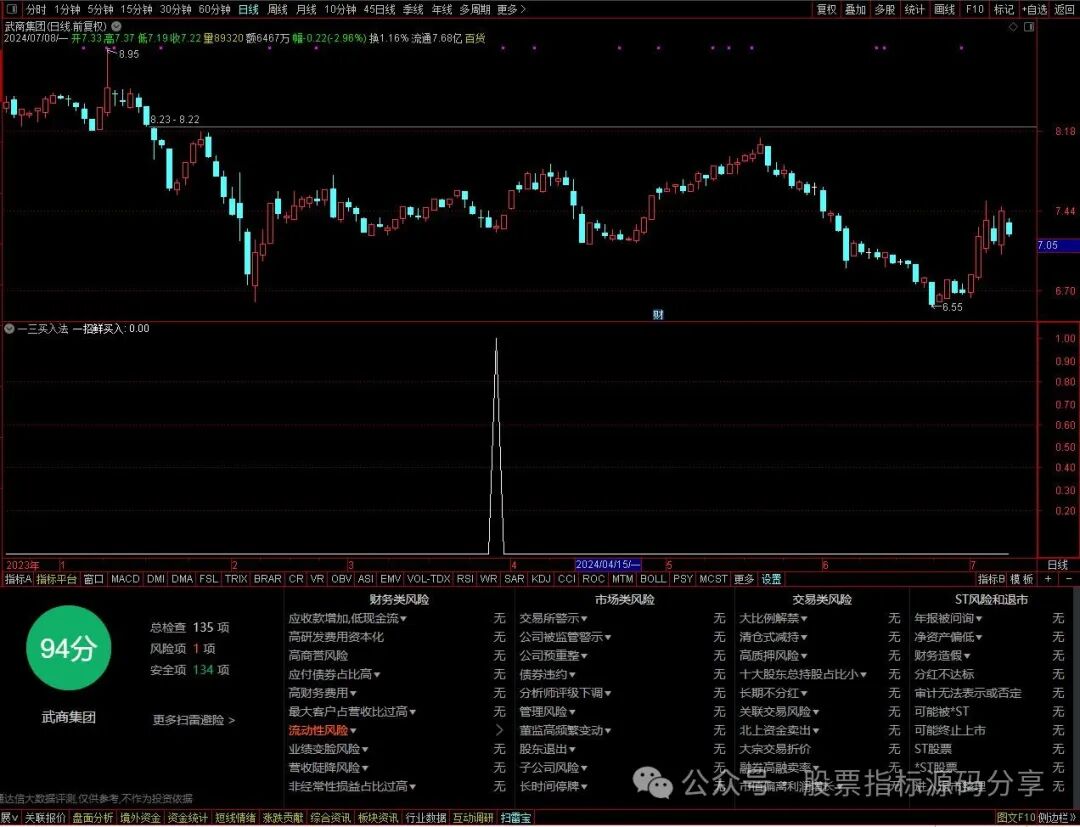This screenshot has height=827, width=1080.
Task: Expand 流动性风险 risk item
Action: 322,731
